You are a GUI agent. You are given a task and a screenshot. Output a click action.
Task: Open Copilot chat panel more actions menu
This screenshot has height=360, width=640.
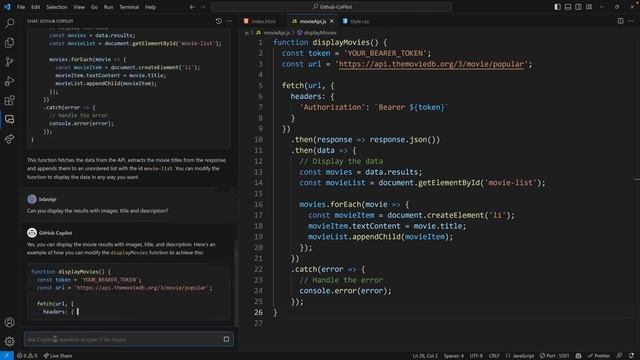[x=229, y=21]
